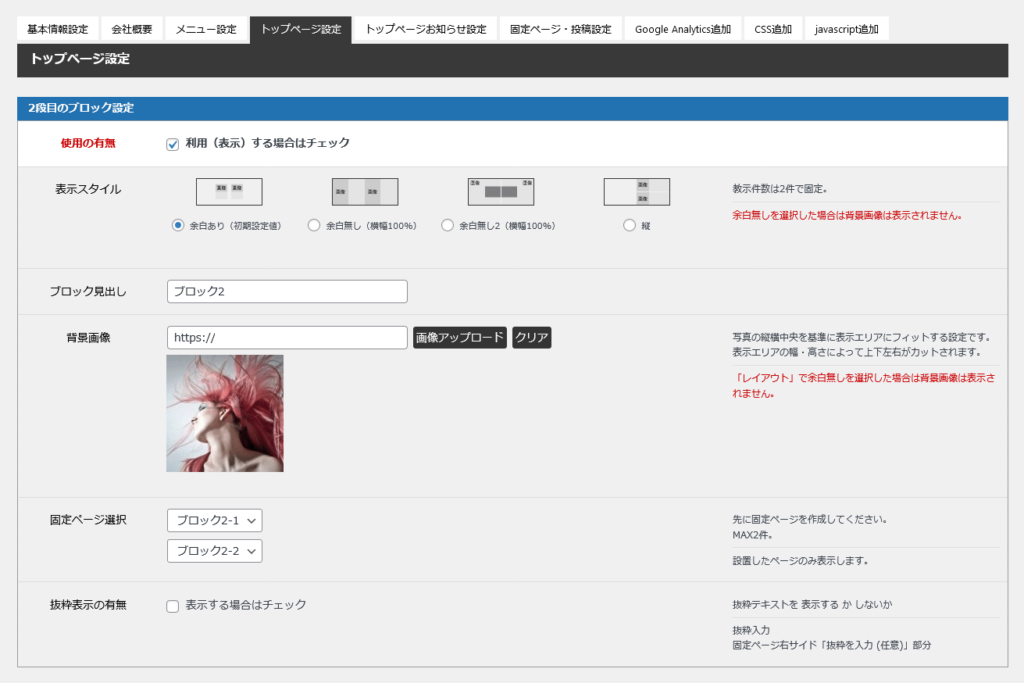Click the クリア button

coord(531,338)
